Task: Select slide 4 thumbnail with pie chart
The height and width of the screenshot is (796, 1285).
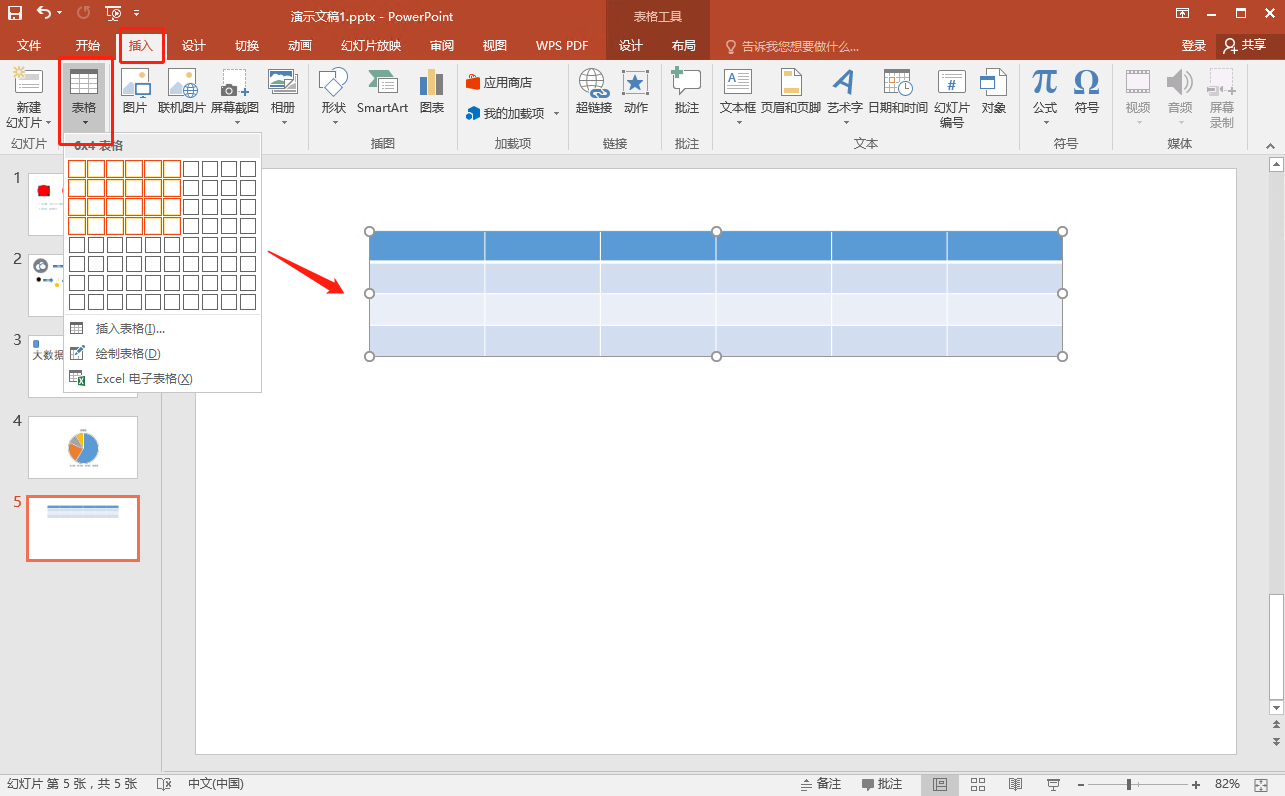Action: [83, 447]
